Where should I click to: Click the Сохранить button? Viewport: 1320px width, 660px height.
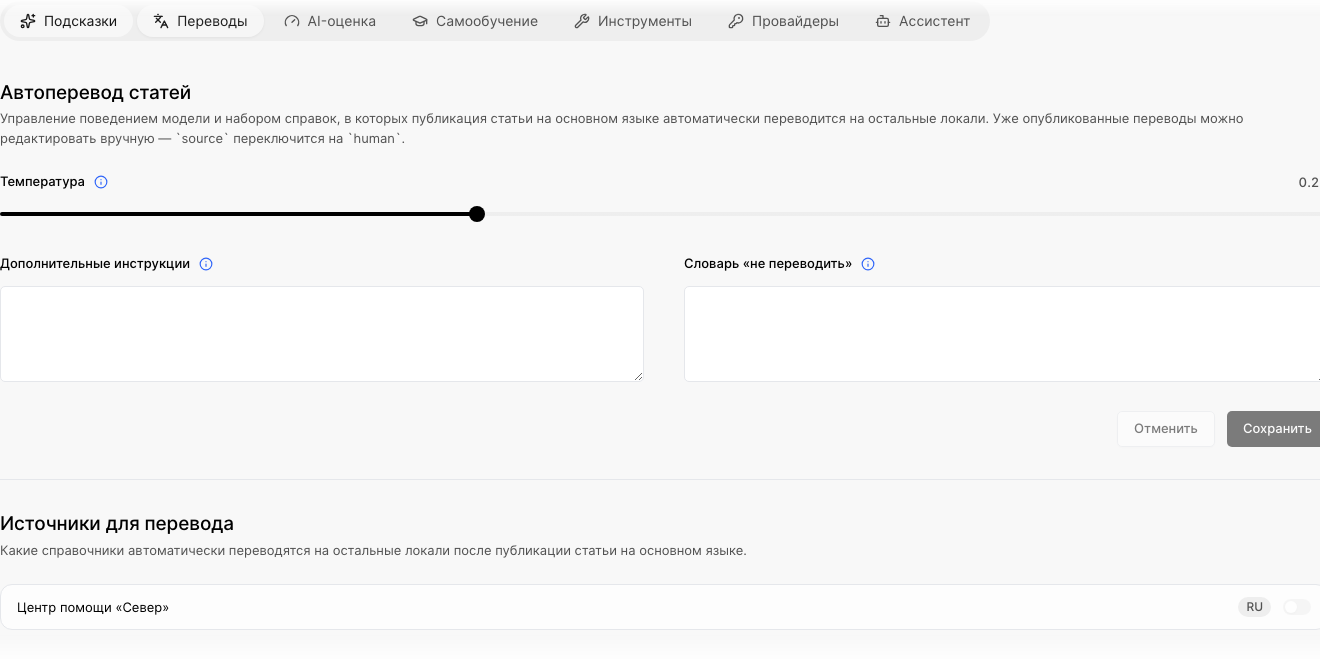[x=1276, y=429]
